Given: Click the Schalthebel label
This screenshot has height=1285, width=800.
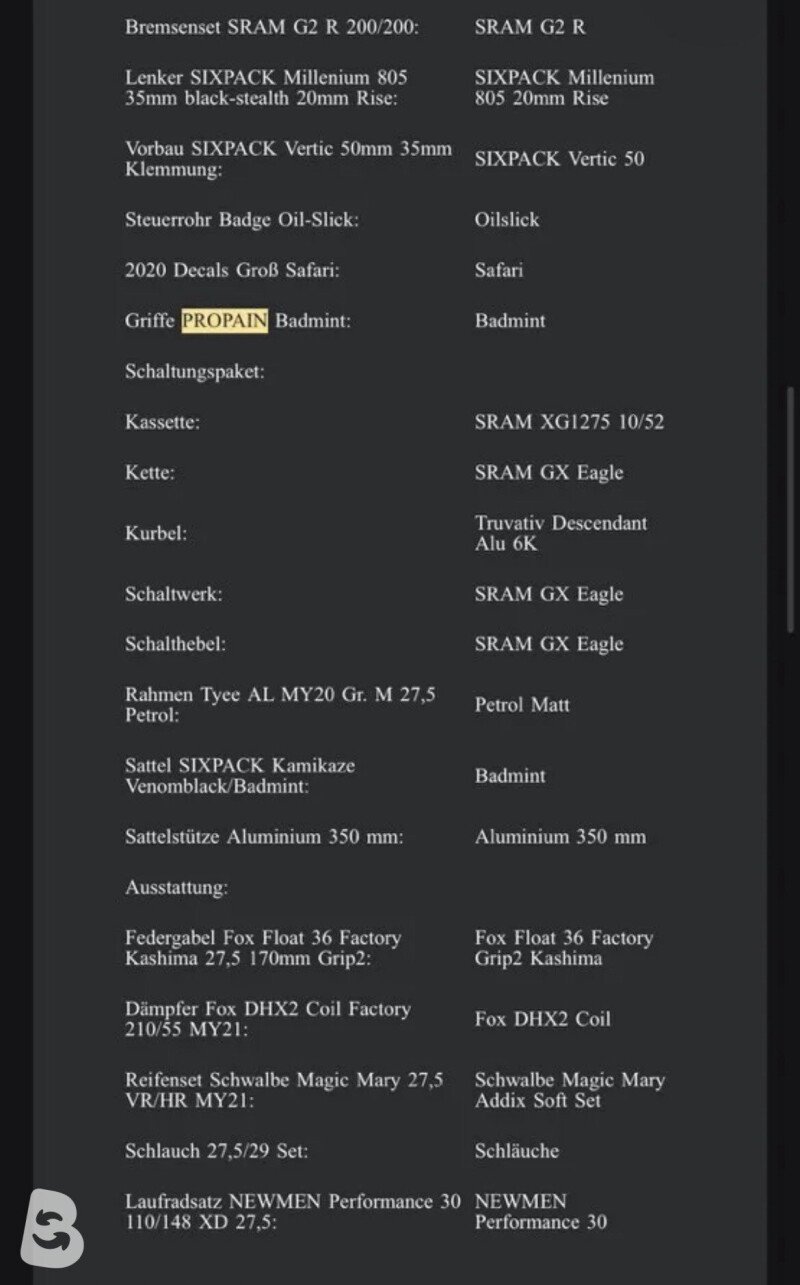Looking at the screenshot, I should click(175, 644).
